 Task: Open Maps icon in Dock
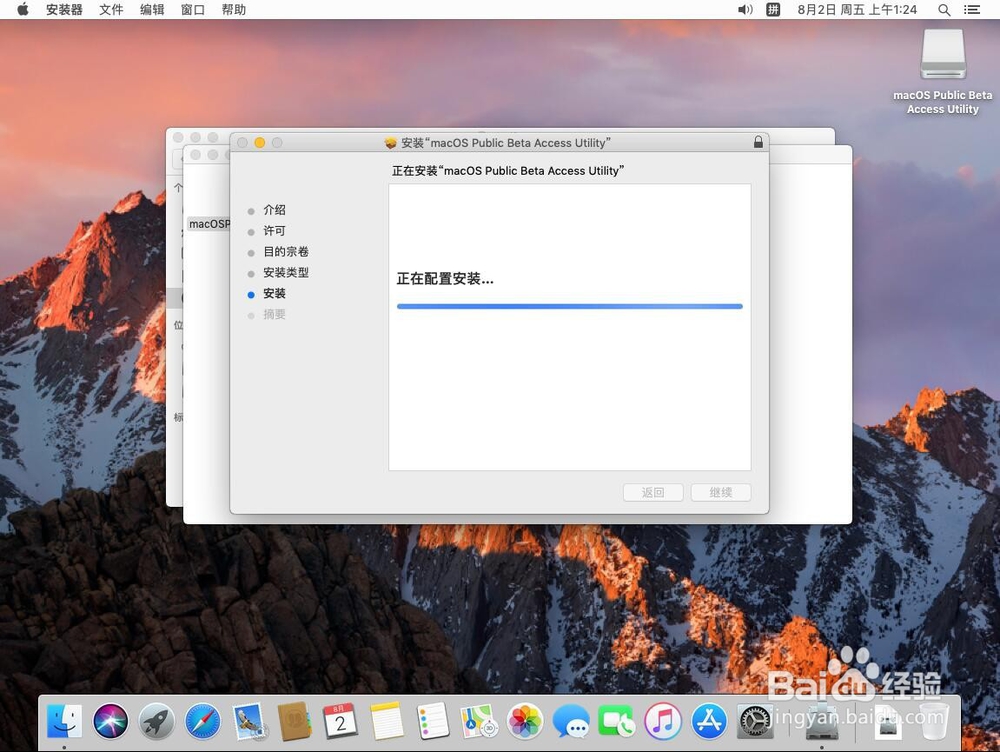click(479, 721)
